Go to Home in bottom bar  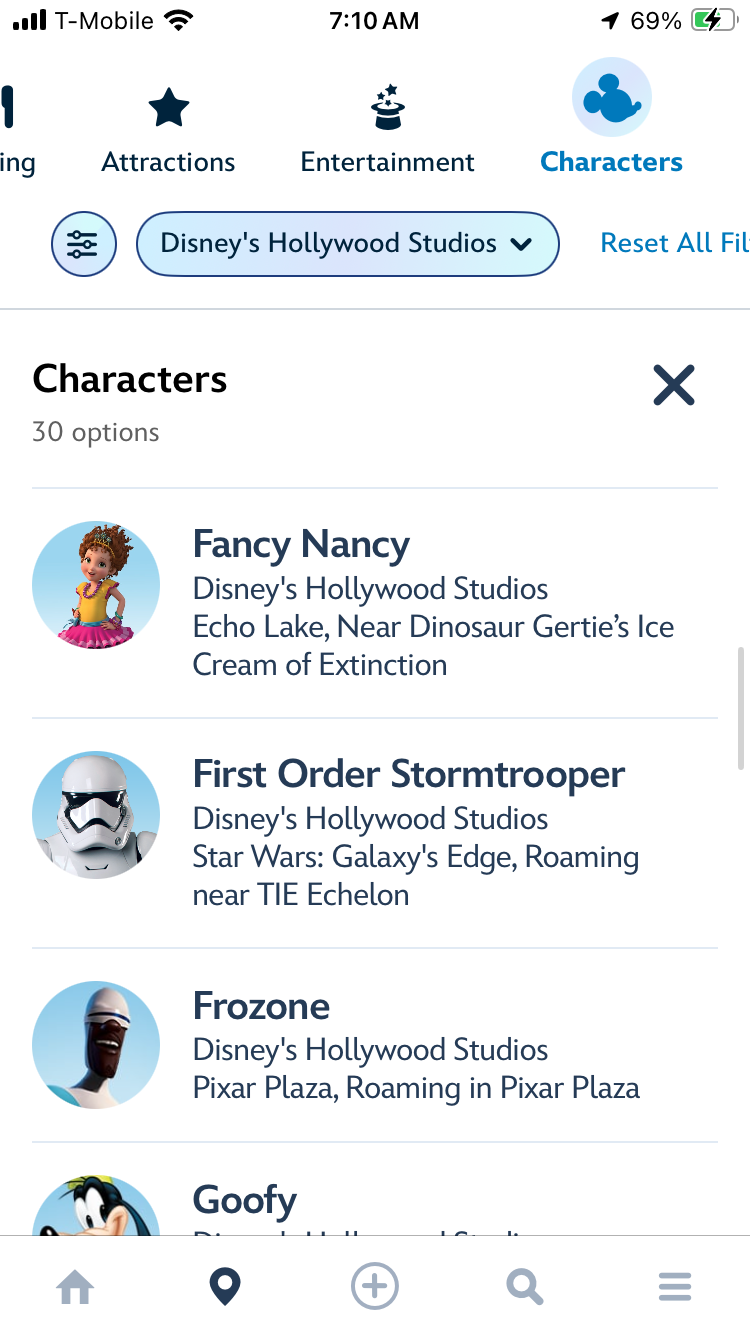click(x=76, y=1286)
